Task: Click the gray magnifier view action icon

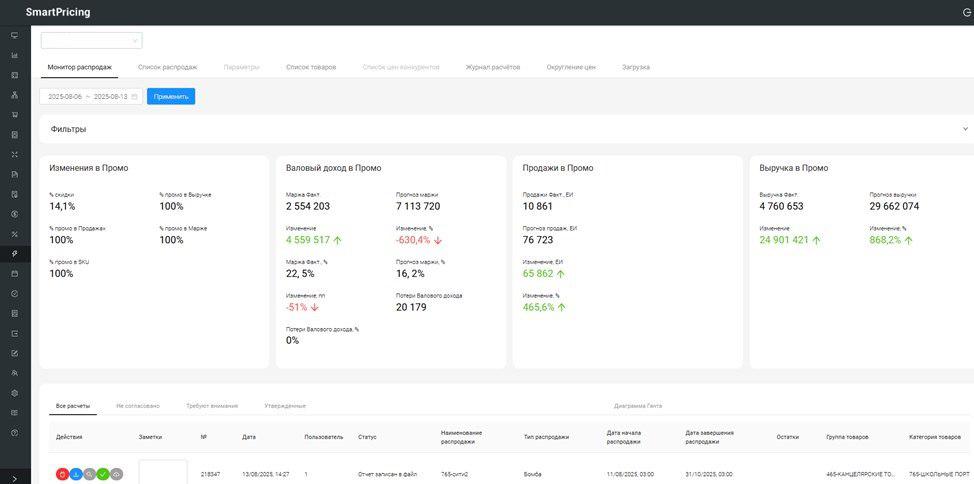Action: 89,474
